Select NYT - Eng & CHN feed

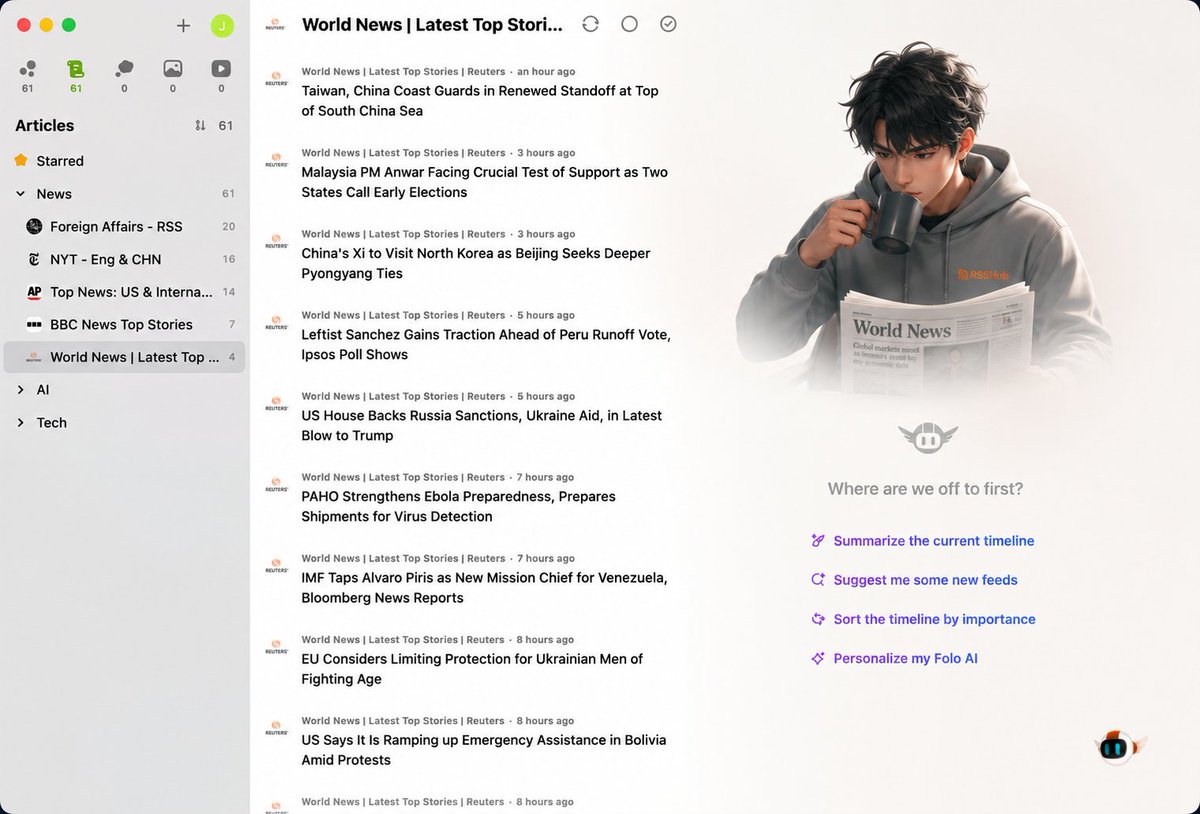click(123, 259)
